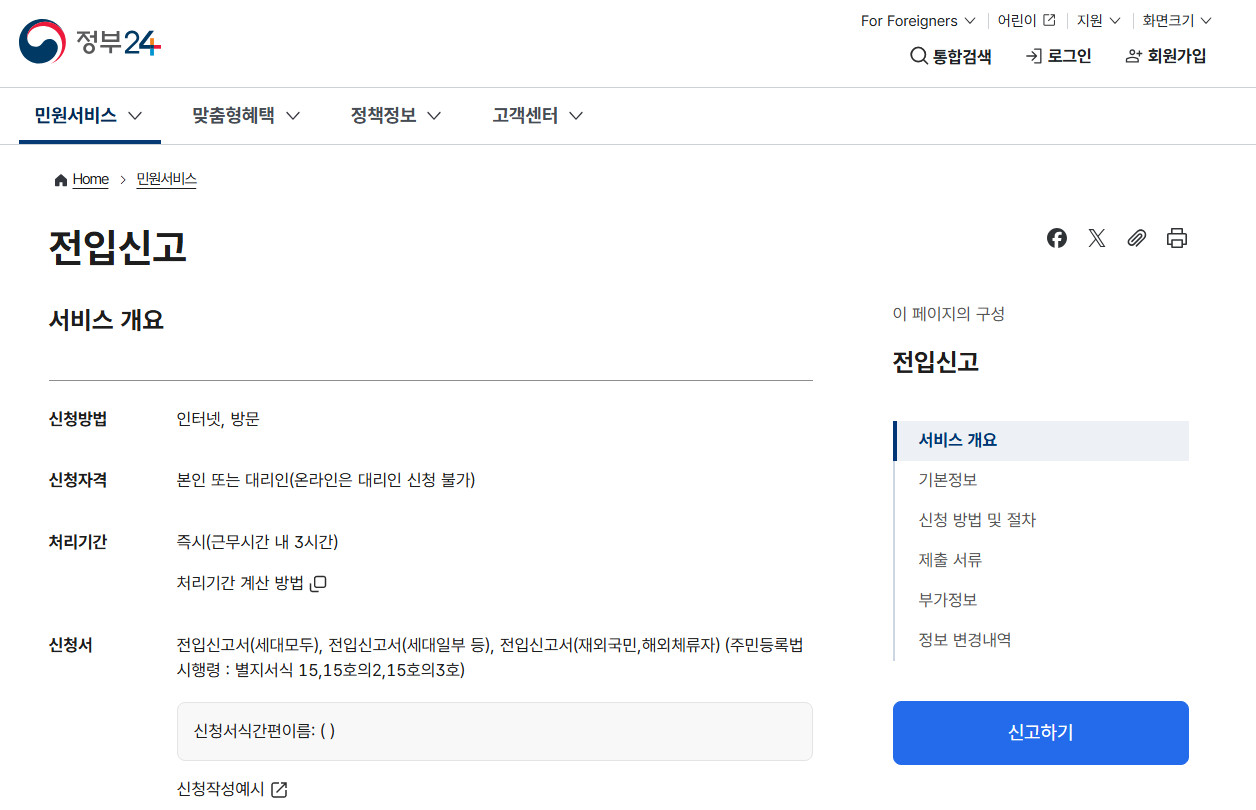This screenshot has height=810, width=1256.
Task: Share page on X icon
Action: pyautogui.click(x=1097, y=238)
